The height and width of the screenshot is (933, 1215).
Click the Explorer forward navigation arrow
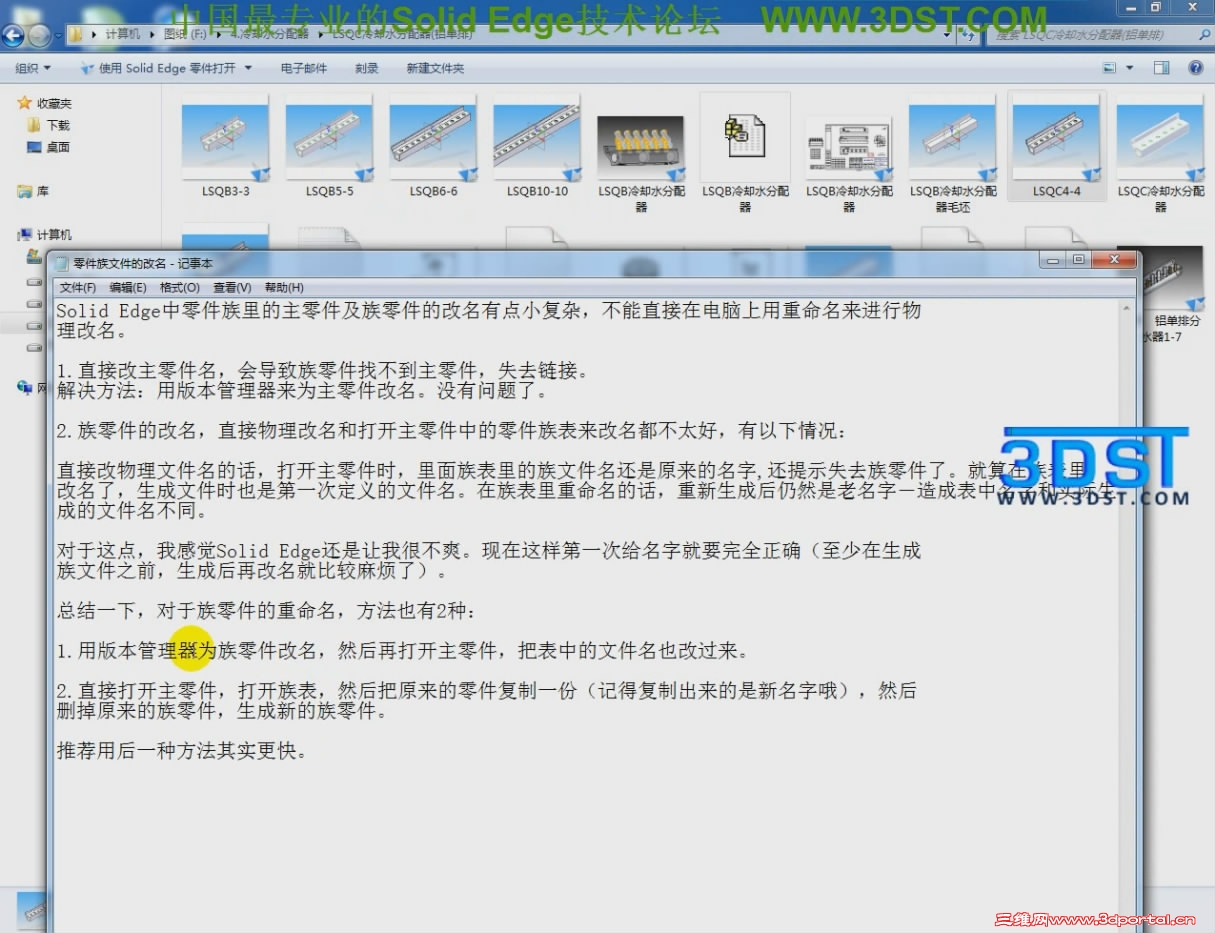point(39,36)
